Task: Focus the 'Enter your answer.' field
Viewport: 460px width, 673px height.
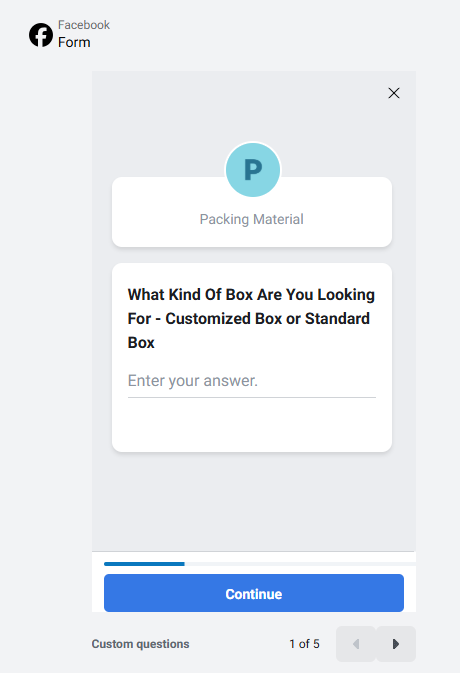Action: pos(252,381)
